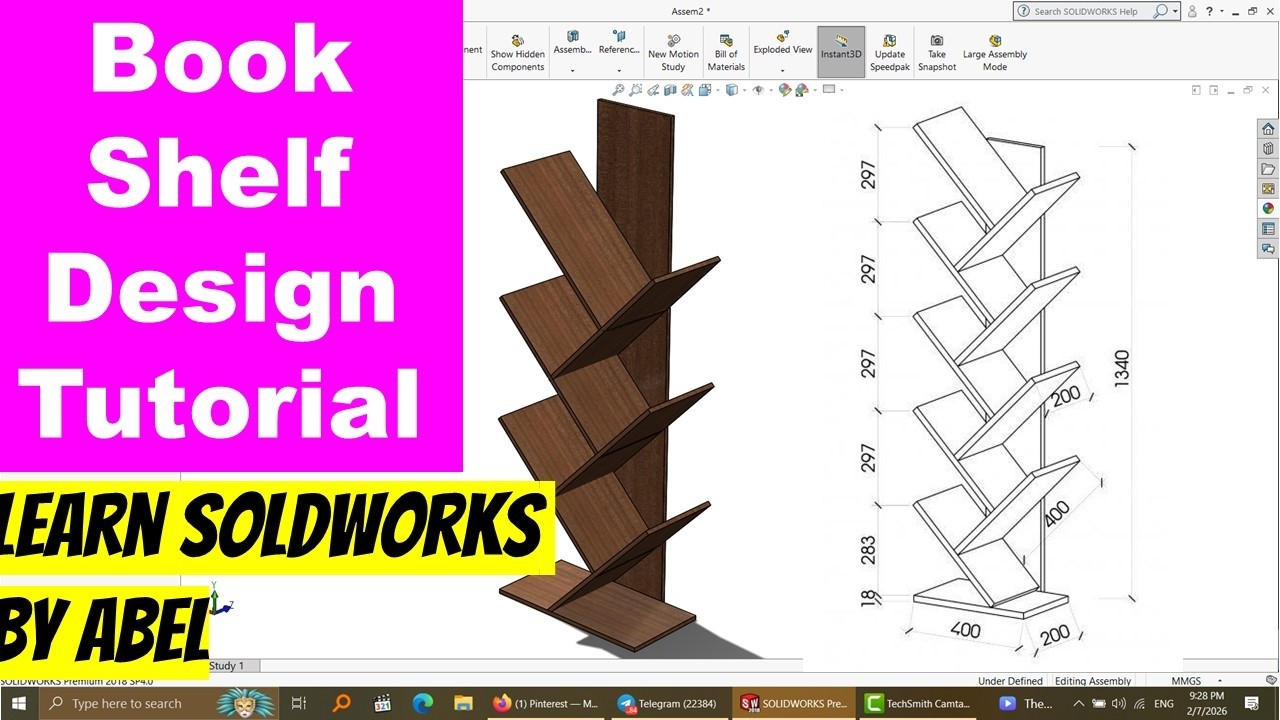Open View Settings monitor icon
Screen dimensions: 1280x720
(828, 90)
